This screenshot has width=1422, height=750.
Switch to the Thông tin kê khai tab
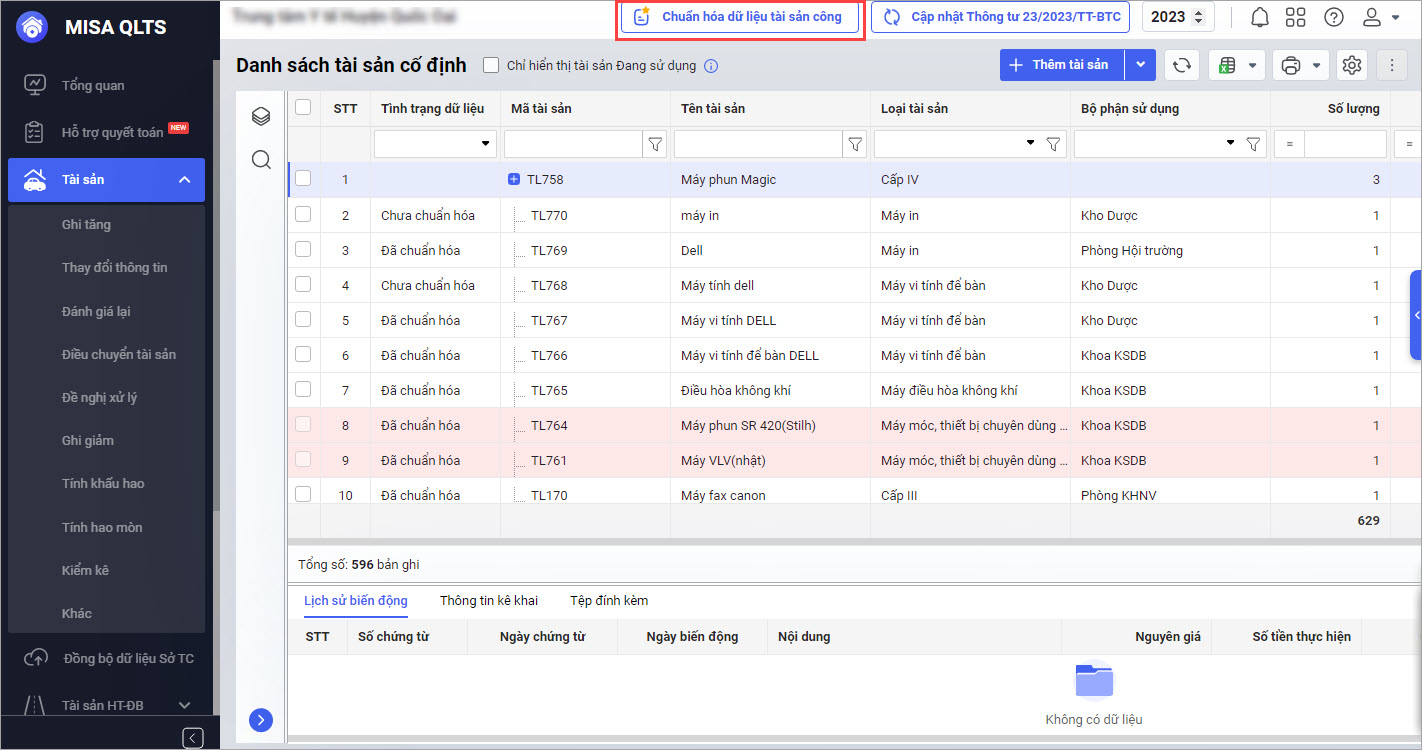[x=488, y=600]
